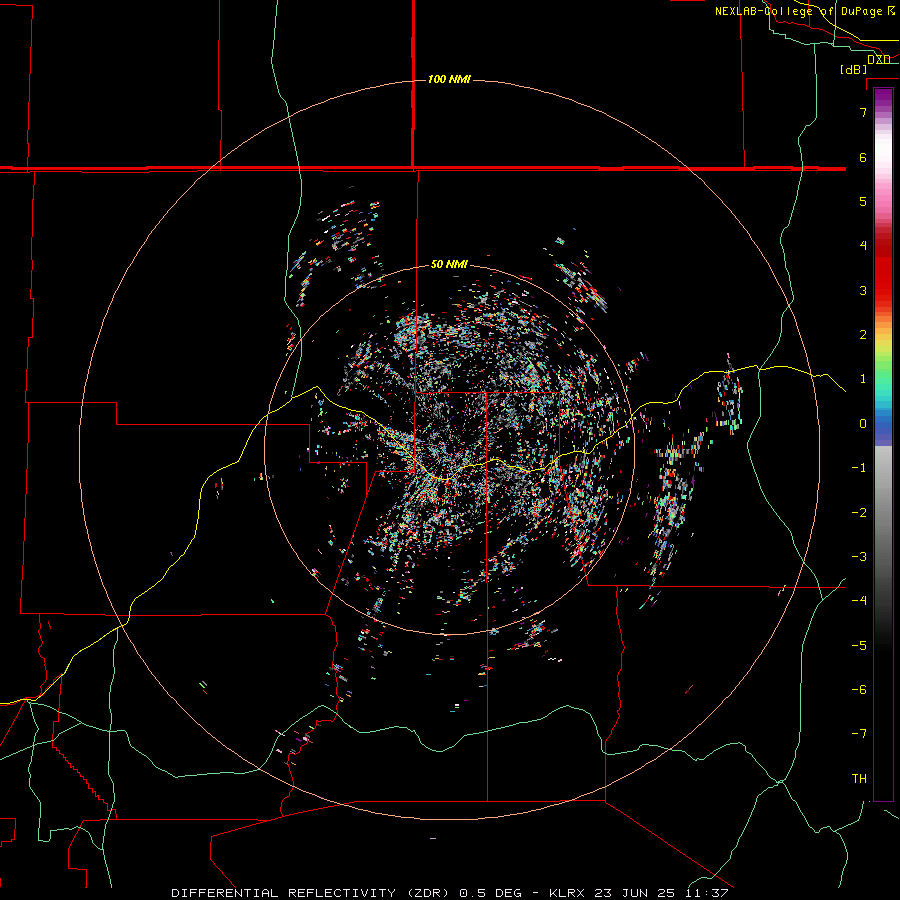
Task: Click the "100 NMI" range ring label
Action: click(x=449, y=79)
